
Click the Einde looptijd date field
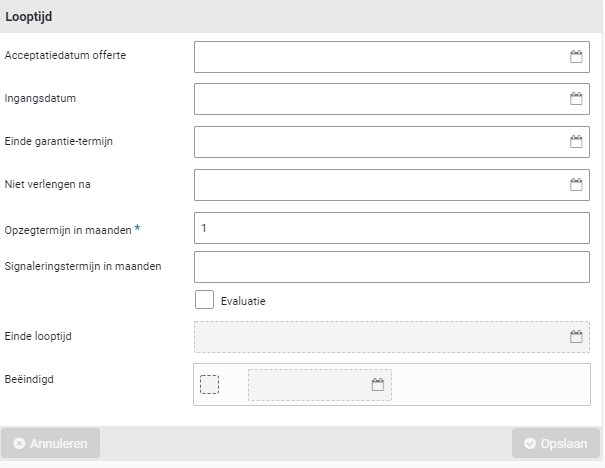pyautogui.click(x=380, y=337)
